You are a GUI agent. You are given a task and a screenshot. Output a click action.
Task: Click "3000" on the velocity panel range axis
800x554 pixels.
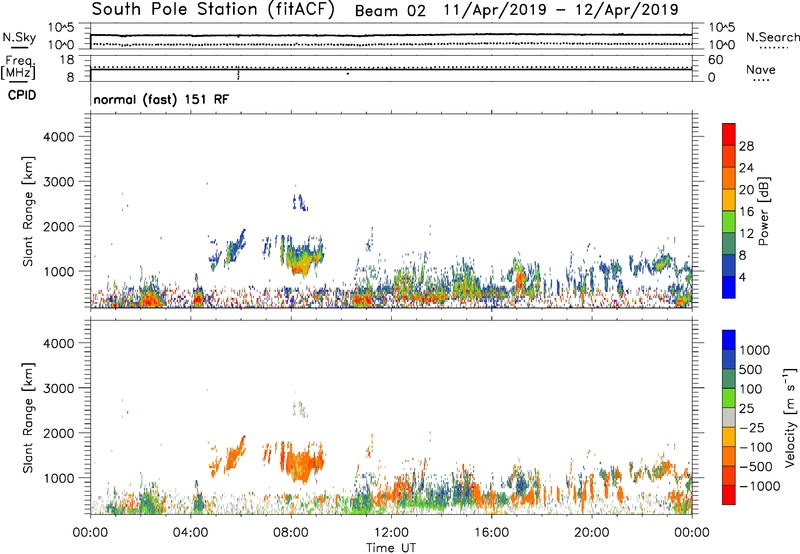(59, 388)
